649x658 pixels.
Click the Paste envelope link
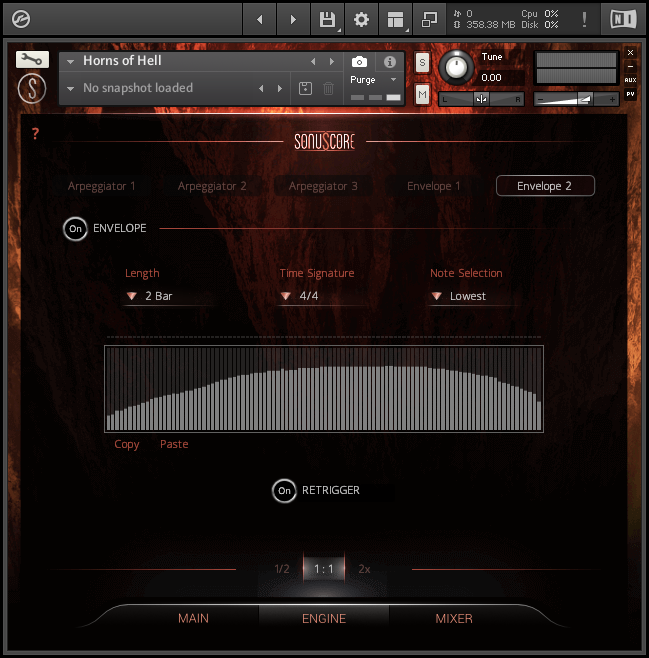174,444
